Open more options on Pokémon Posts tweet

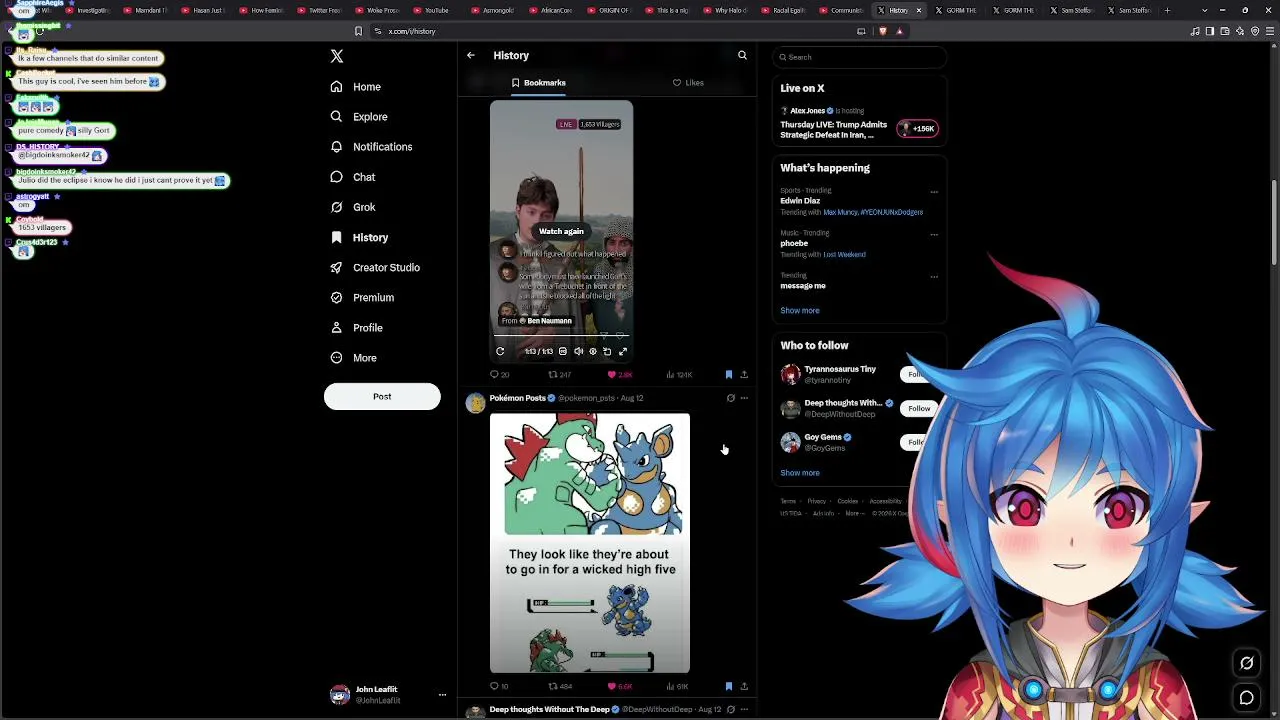(743, 398)
